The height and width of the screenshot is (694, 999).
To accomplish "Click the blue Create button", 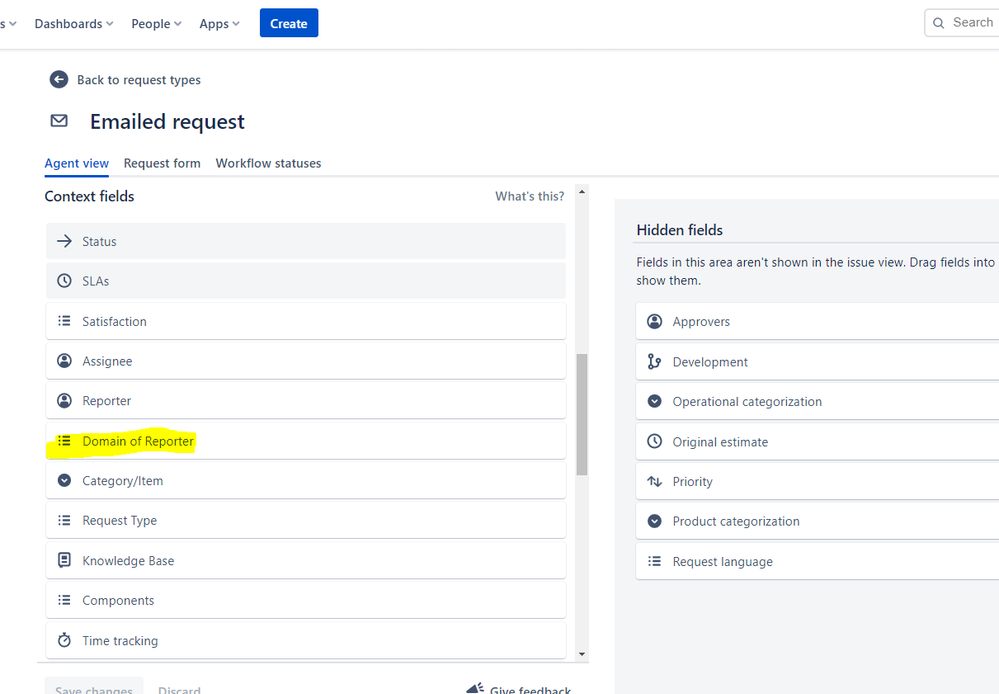I will click(289, 23).
